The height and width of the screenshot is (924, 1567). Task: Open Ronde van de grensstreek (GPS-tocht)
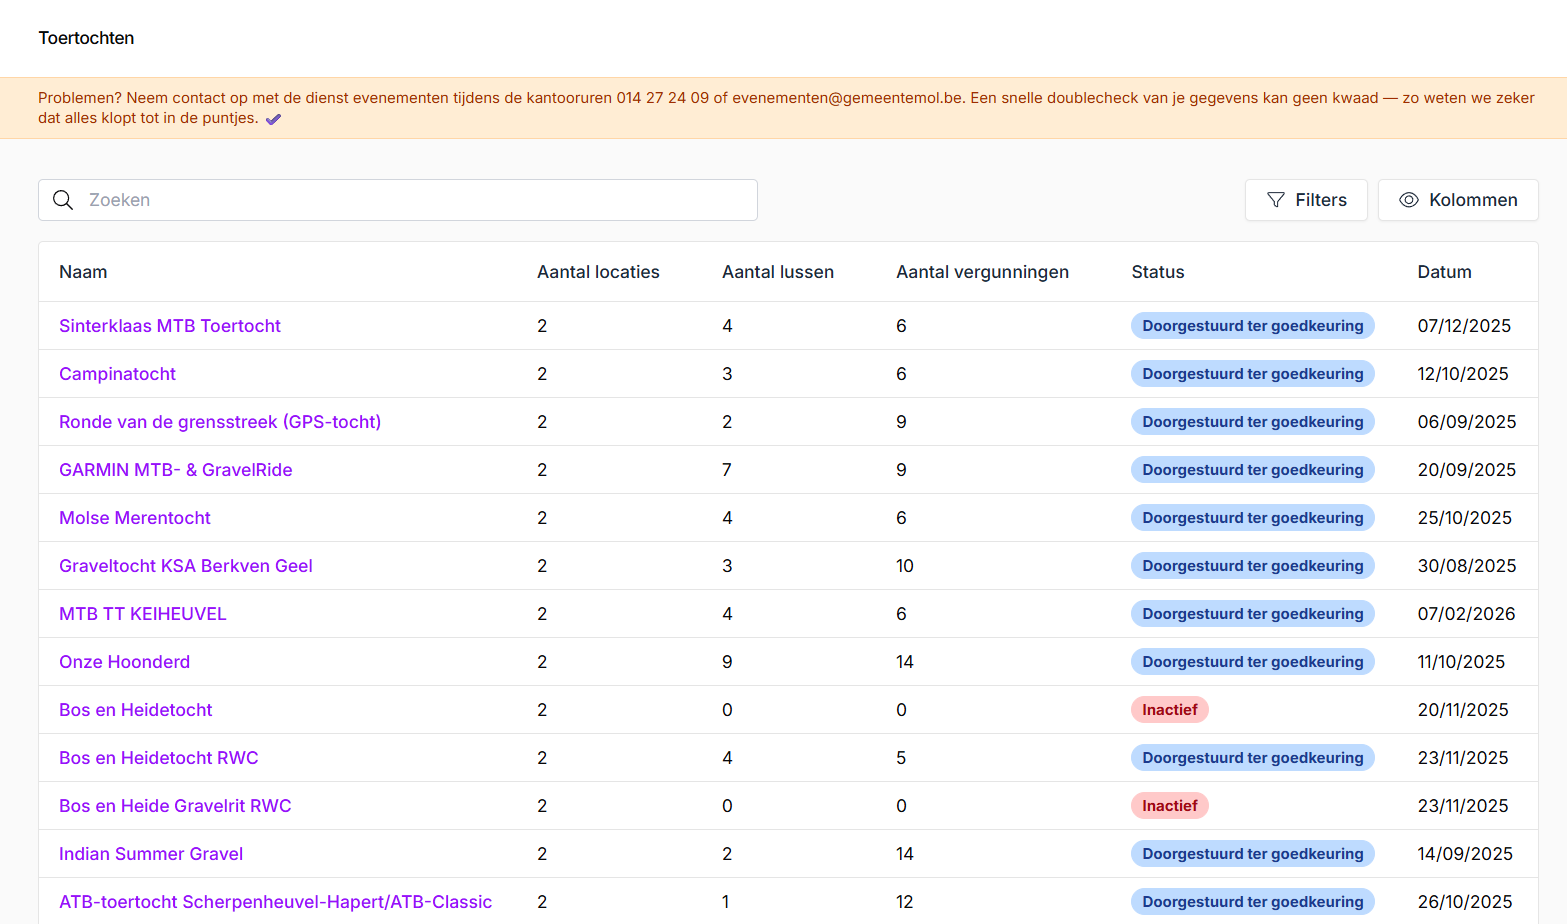coord(220,422)
